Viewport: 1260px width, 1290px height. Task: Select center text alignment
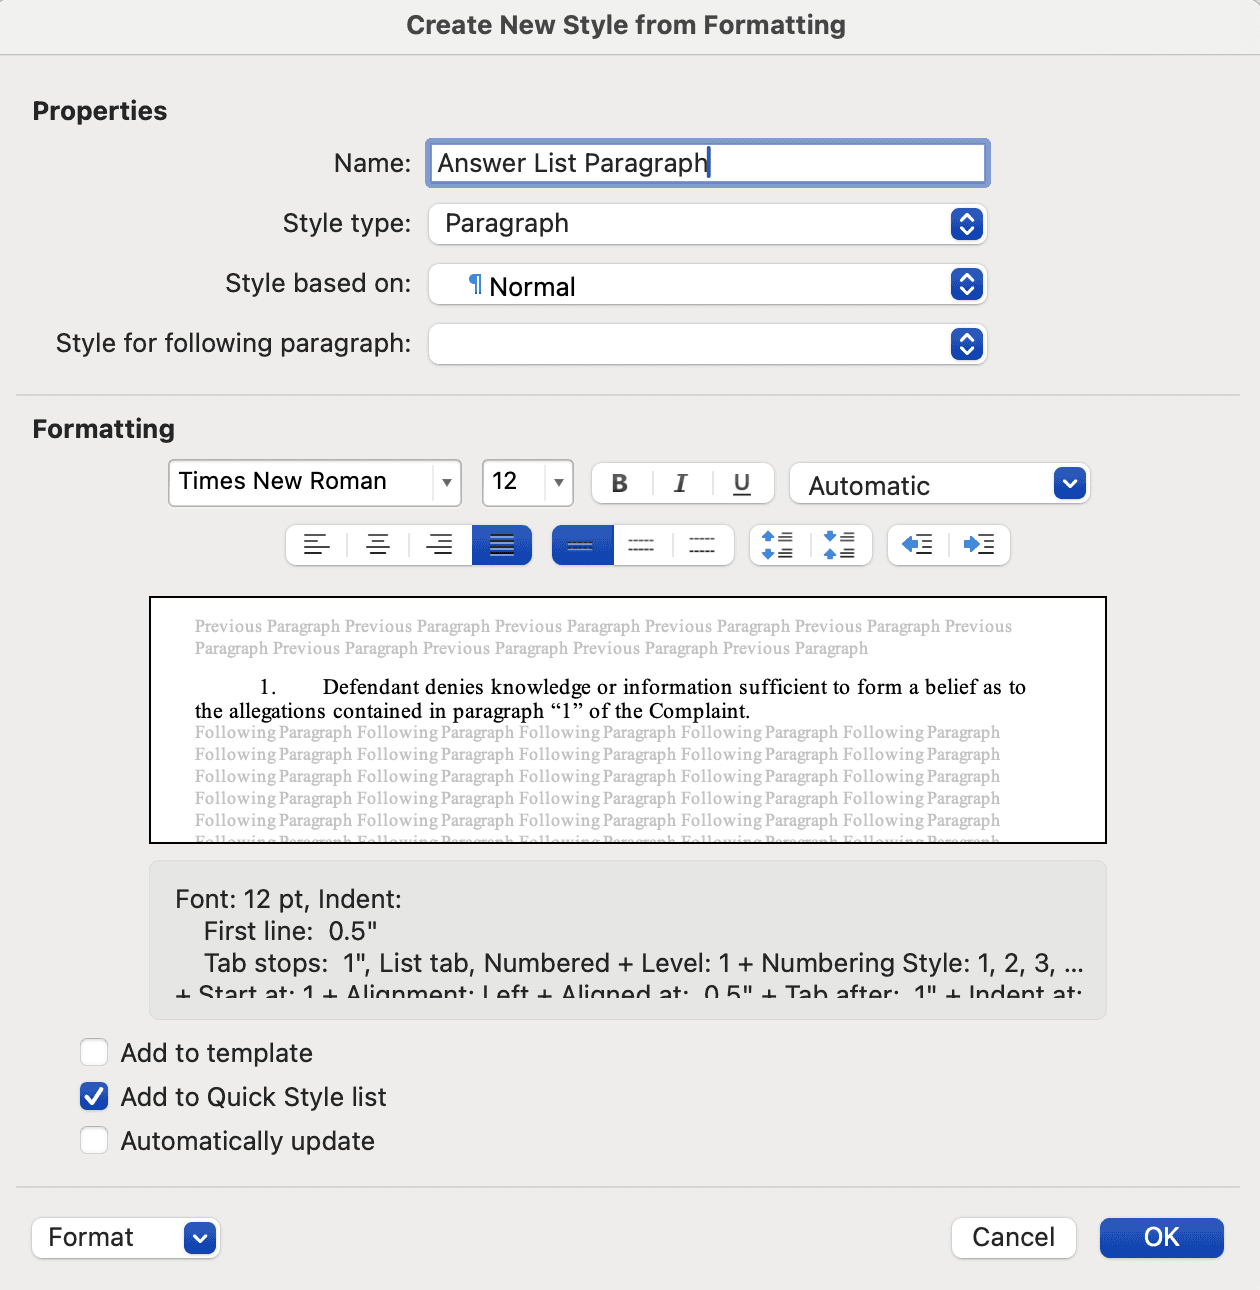378,545
